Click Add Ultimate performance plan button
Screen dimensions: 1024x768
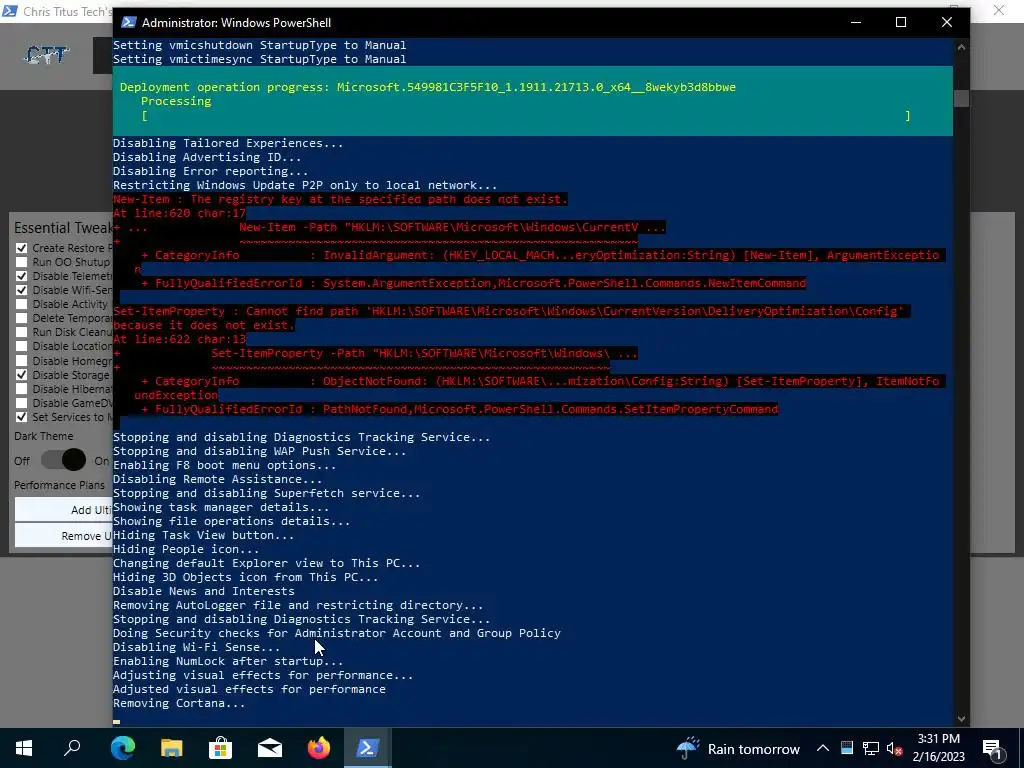click(63, 510)
